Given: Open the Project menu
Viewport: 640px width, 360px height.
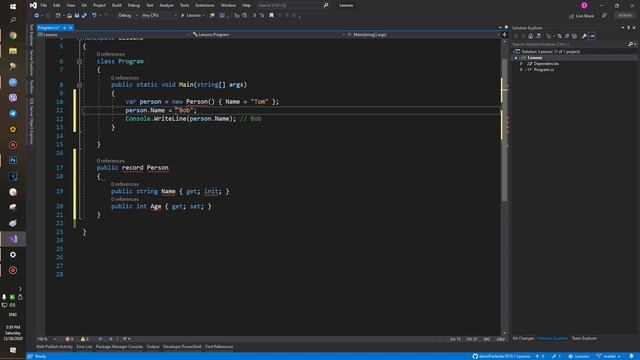Looking at the screenshot, I should click(99, 5).
